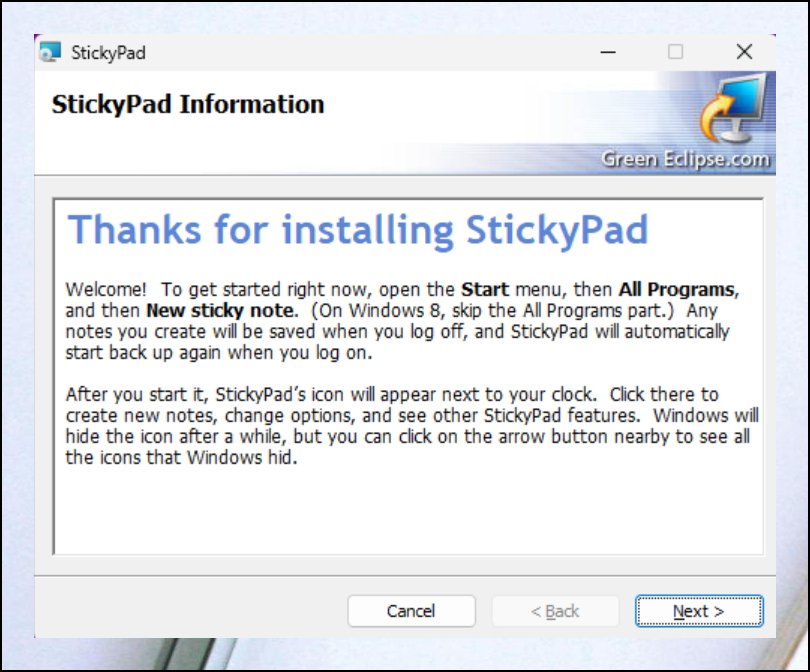Click the 'StickyPad' window title text
Viewport: 810px width, 672px height.
click(x=108, y=53)
